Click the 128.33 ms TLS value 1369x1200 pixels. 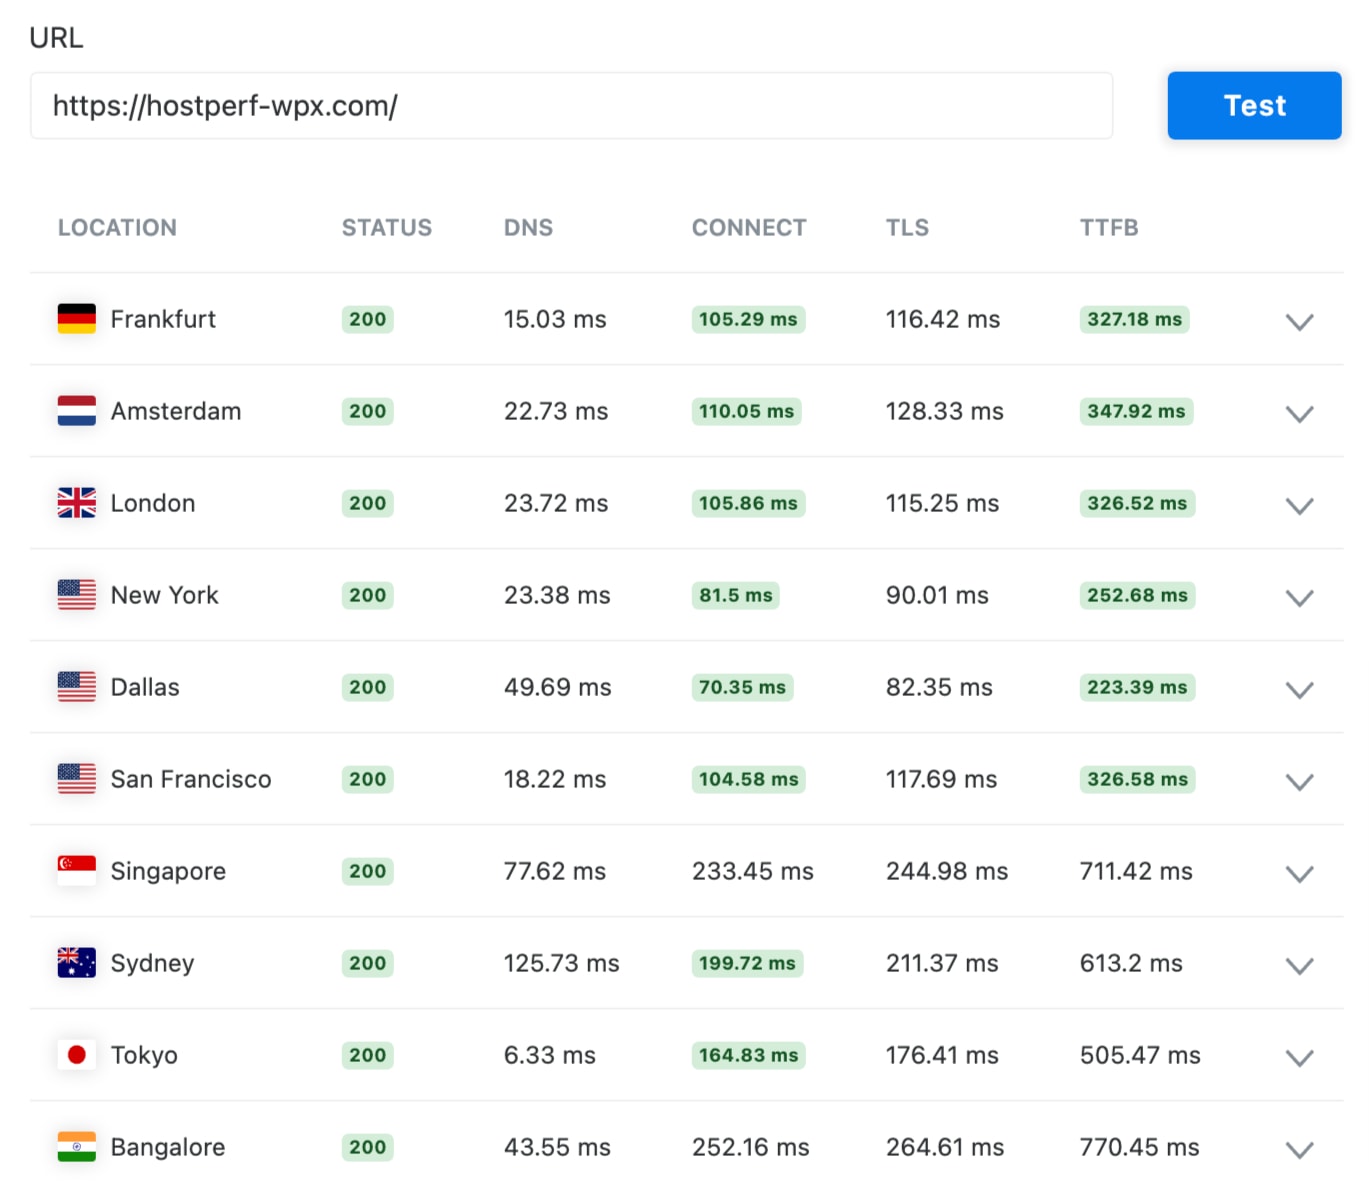click(x=945, y=411)
